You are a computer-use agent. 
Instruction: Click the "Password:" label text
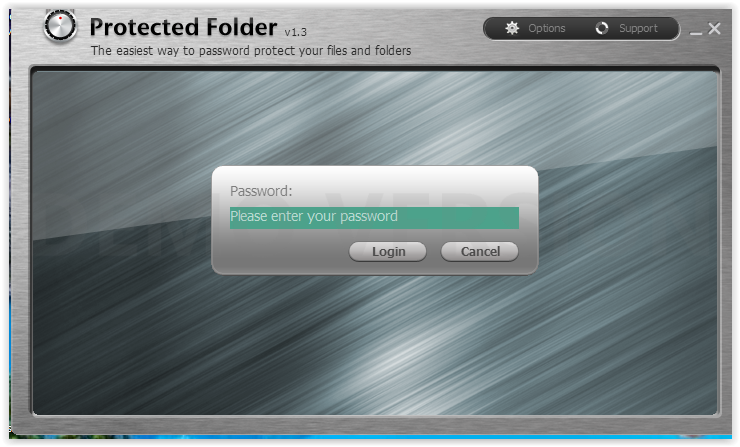coord(261,191)
